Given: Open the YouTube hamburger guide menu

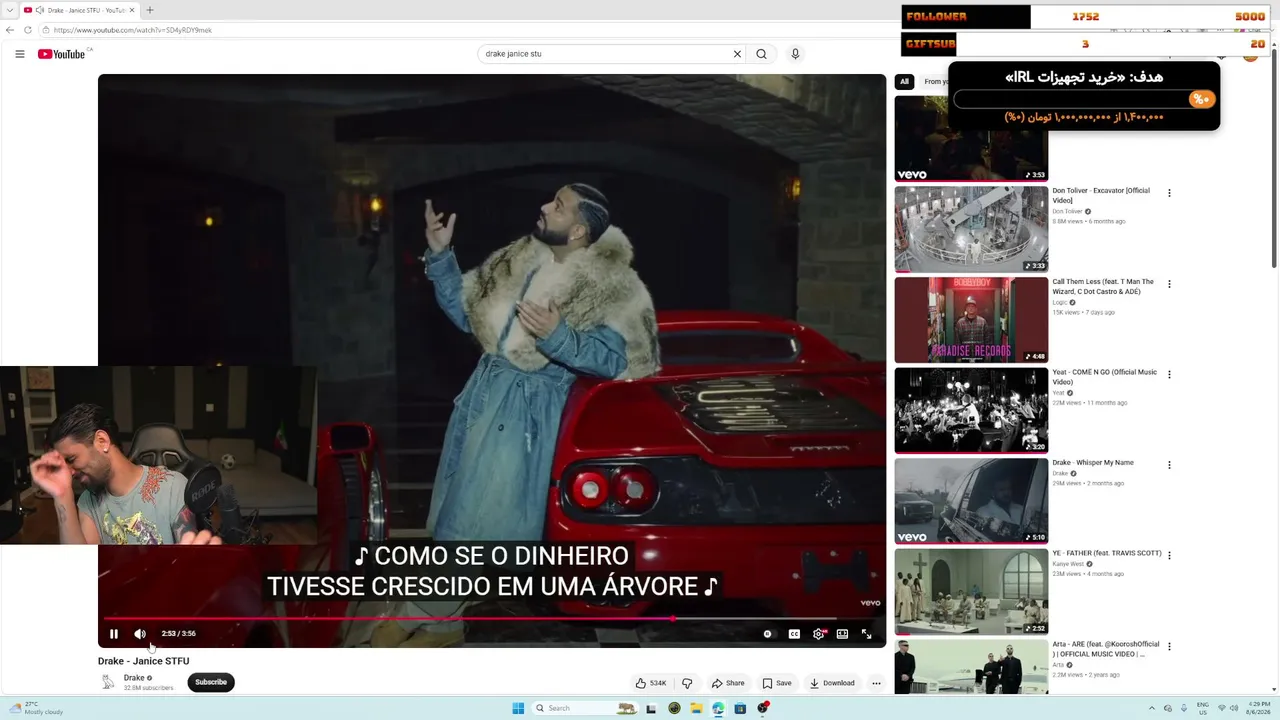Looking at the screenshot, I should point(20,54).
